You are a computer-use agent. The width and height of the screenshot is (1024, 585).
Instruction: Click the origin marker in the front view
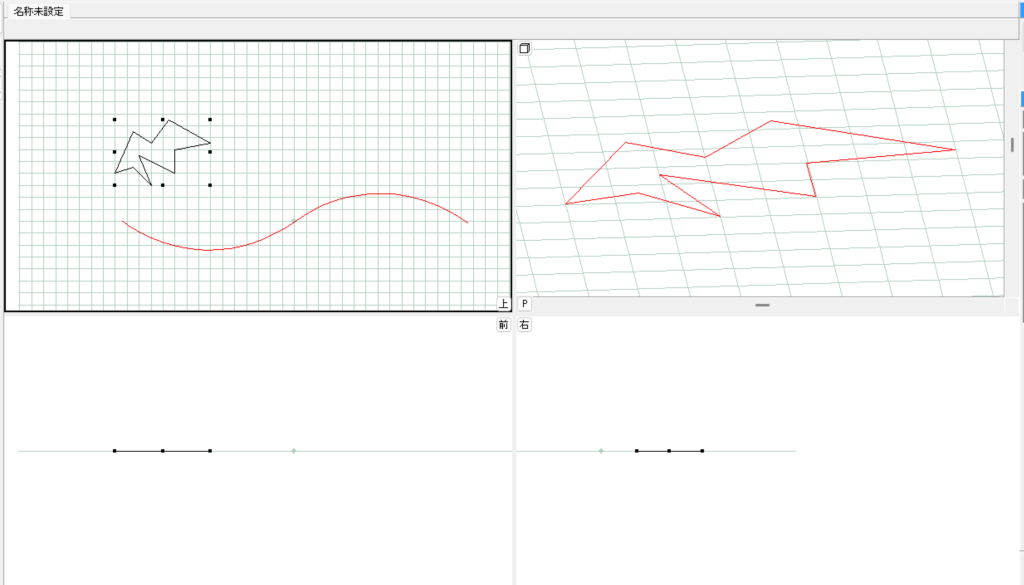tap(293, 451)
